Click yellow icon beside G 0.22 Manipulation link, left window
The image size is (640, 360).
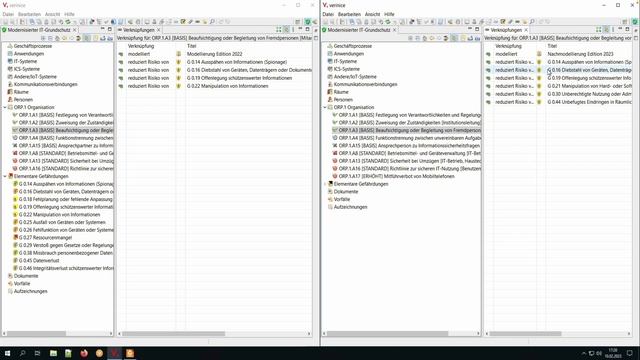click(x=178, y=86)
